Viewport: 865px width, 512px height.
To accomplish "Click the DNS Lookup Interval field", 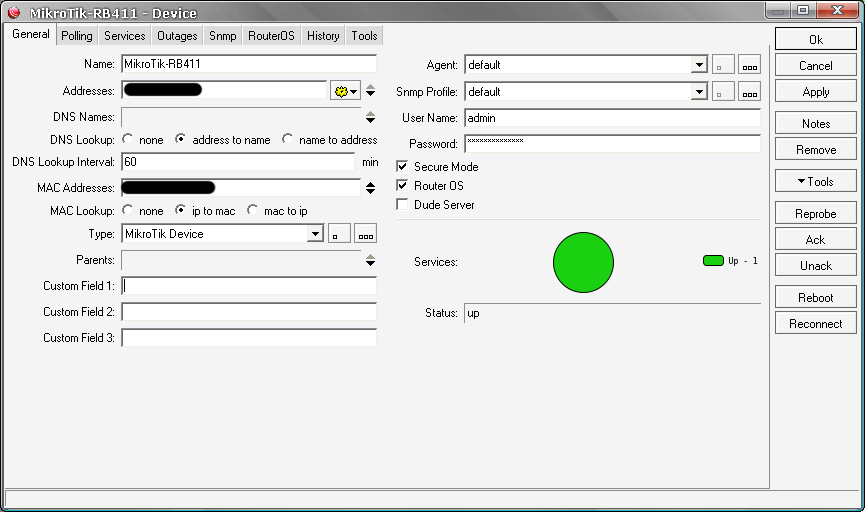I will 238,162.
